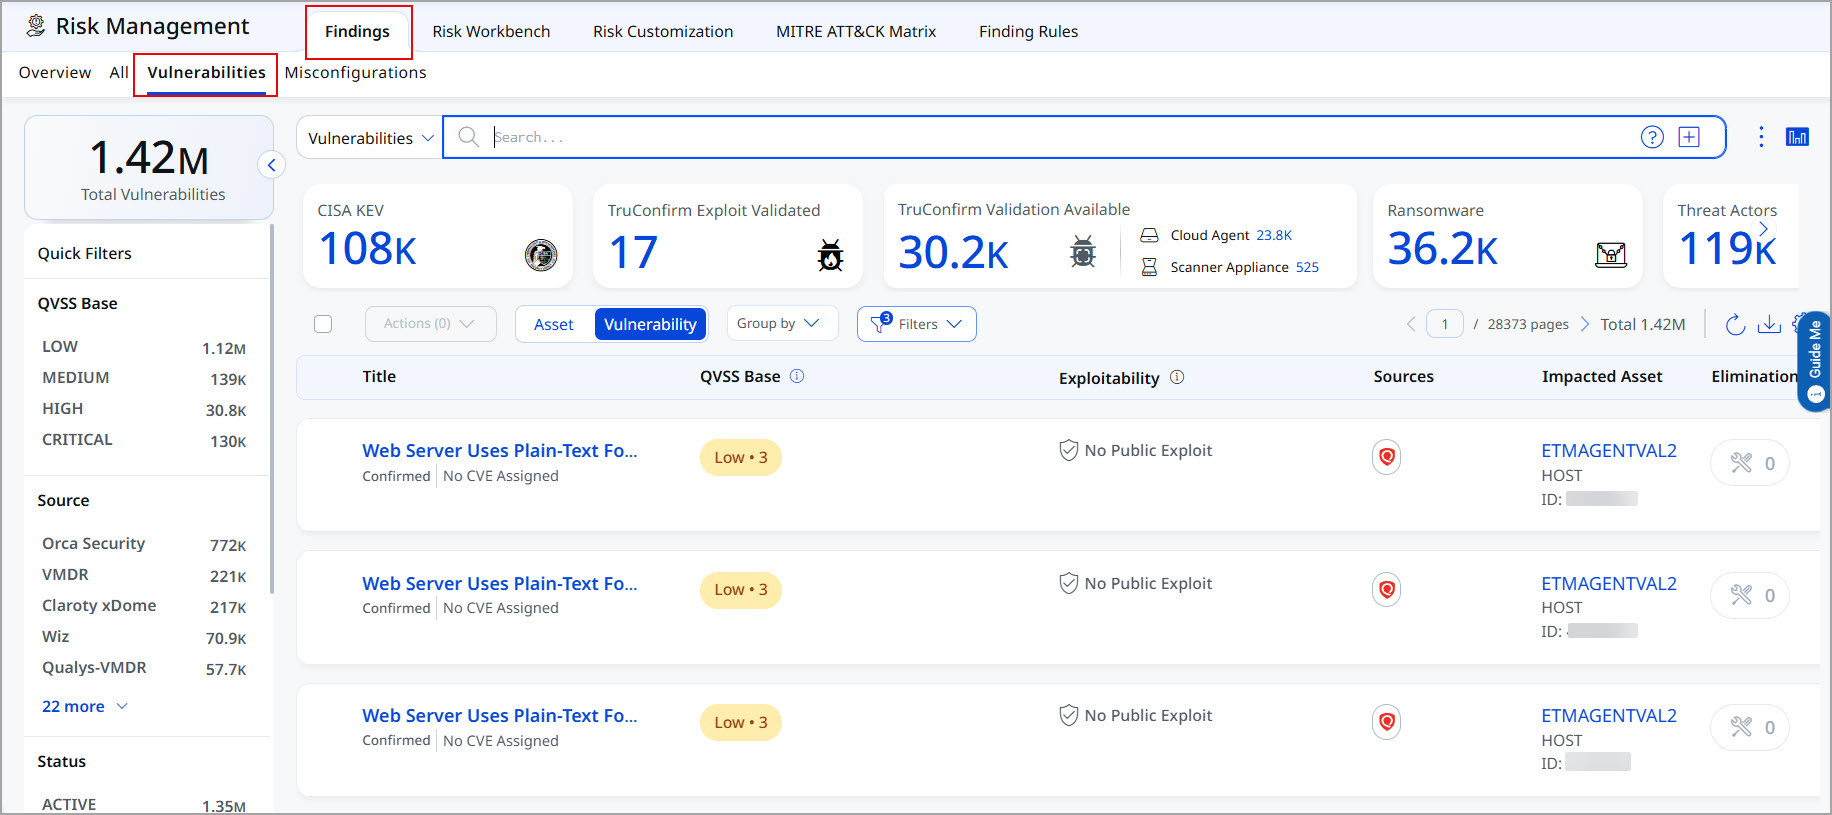
Task: Click the magnifier icon in the search bar
Action: (x=468, y=137)
